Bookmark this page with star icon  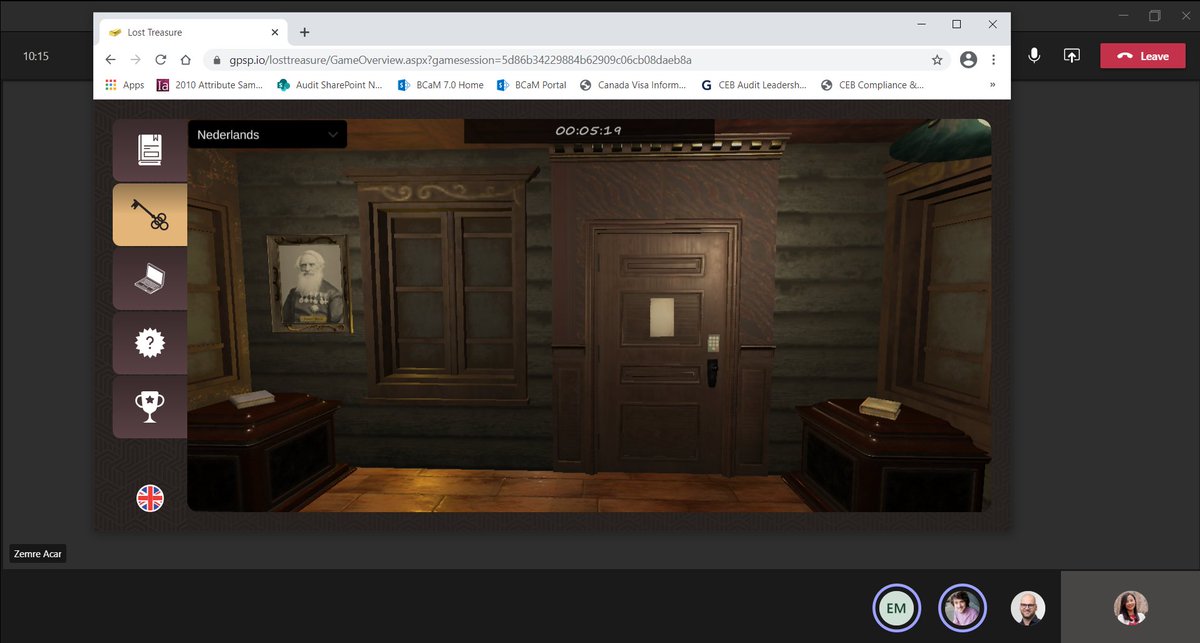click(937, 60)
